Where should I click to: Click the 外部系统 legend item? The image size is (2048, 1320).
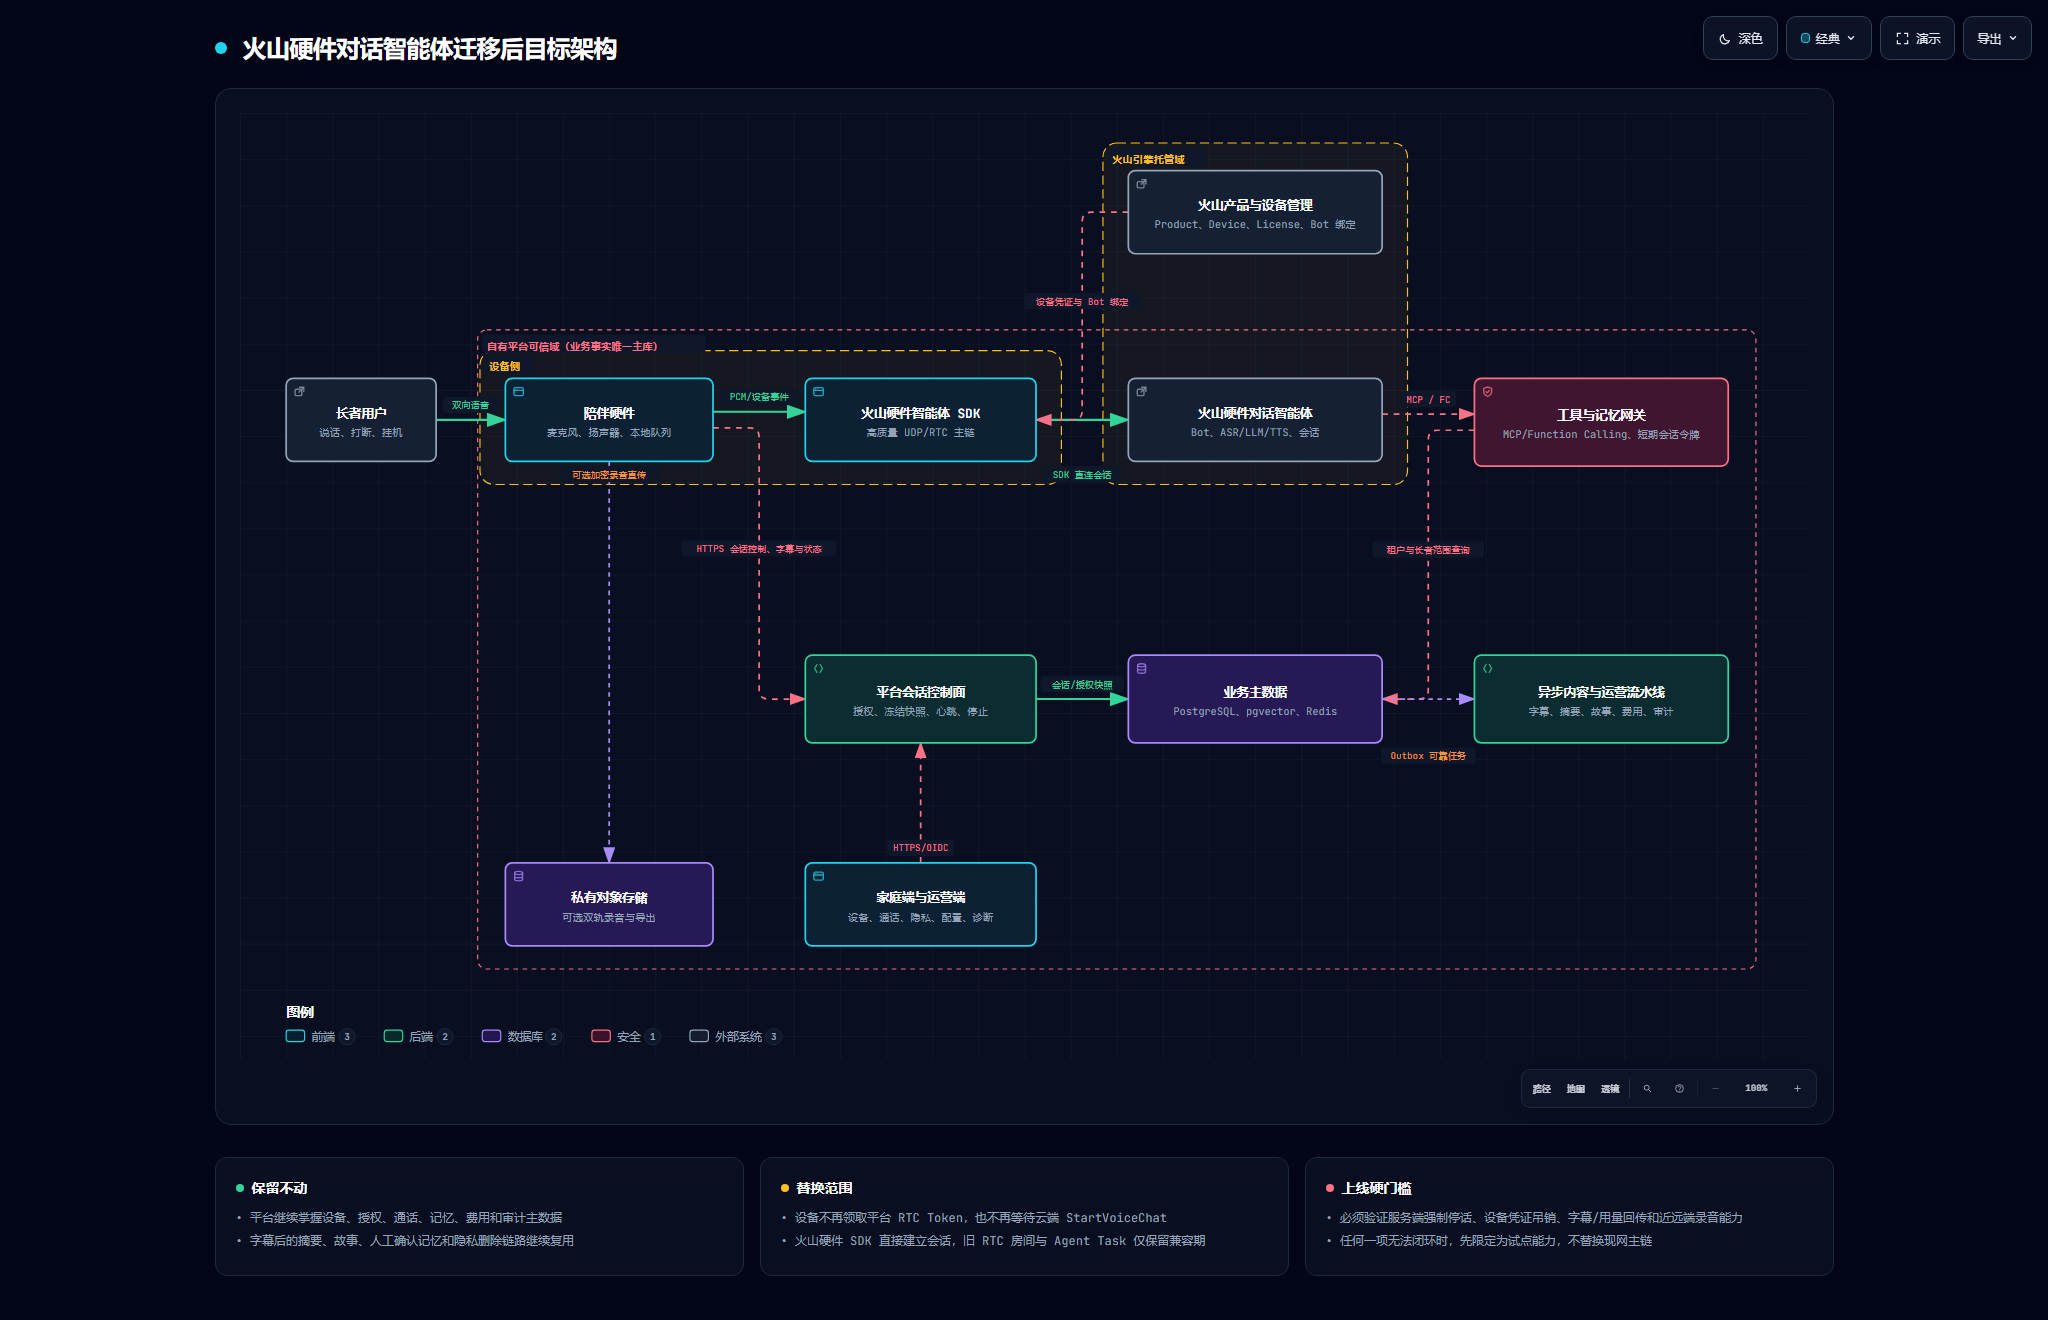pyautogui.click(x=735, y=1036)
